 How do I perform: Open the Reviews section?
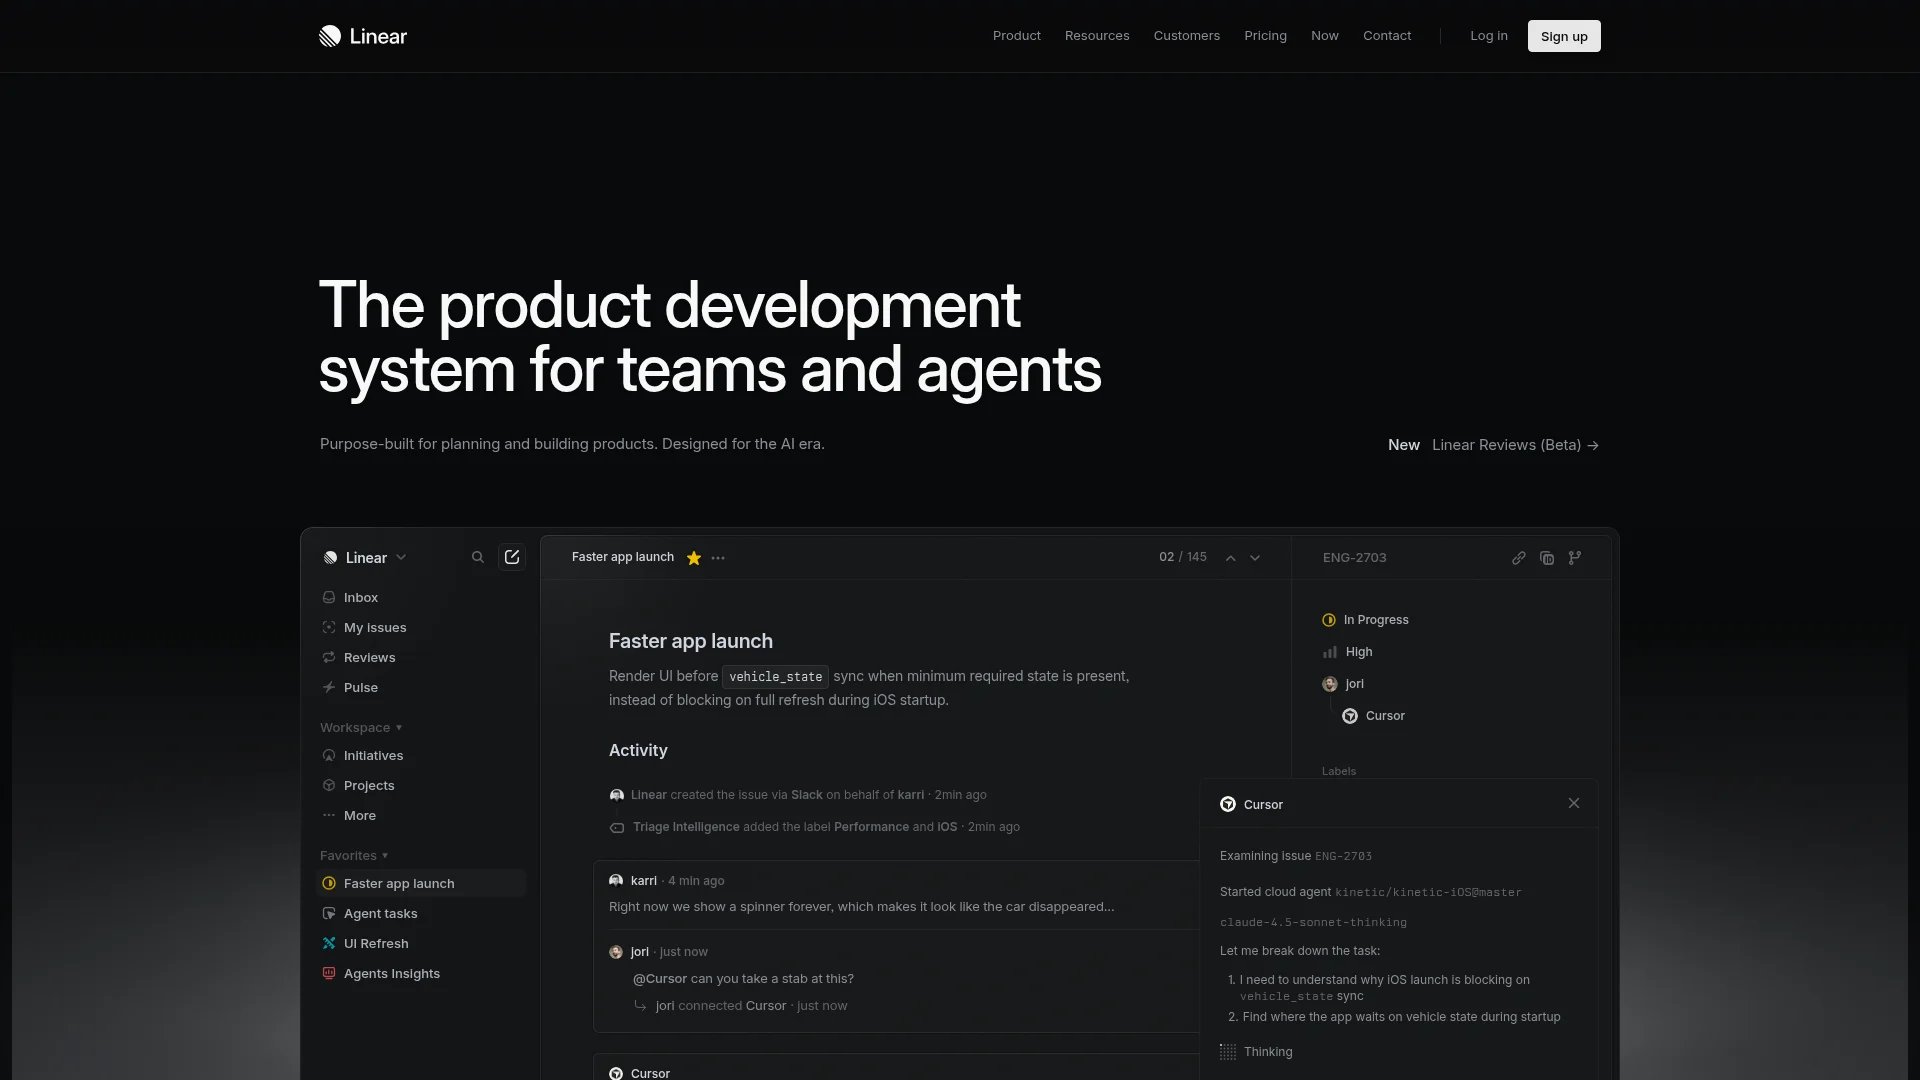coord(370,657)
